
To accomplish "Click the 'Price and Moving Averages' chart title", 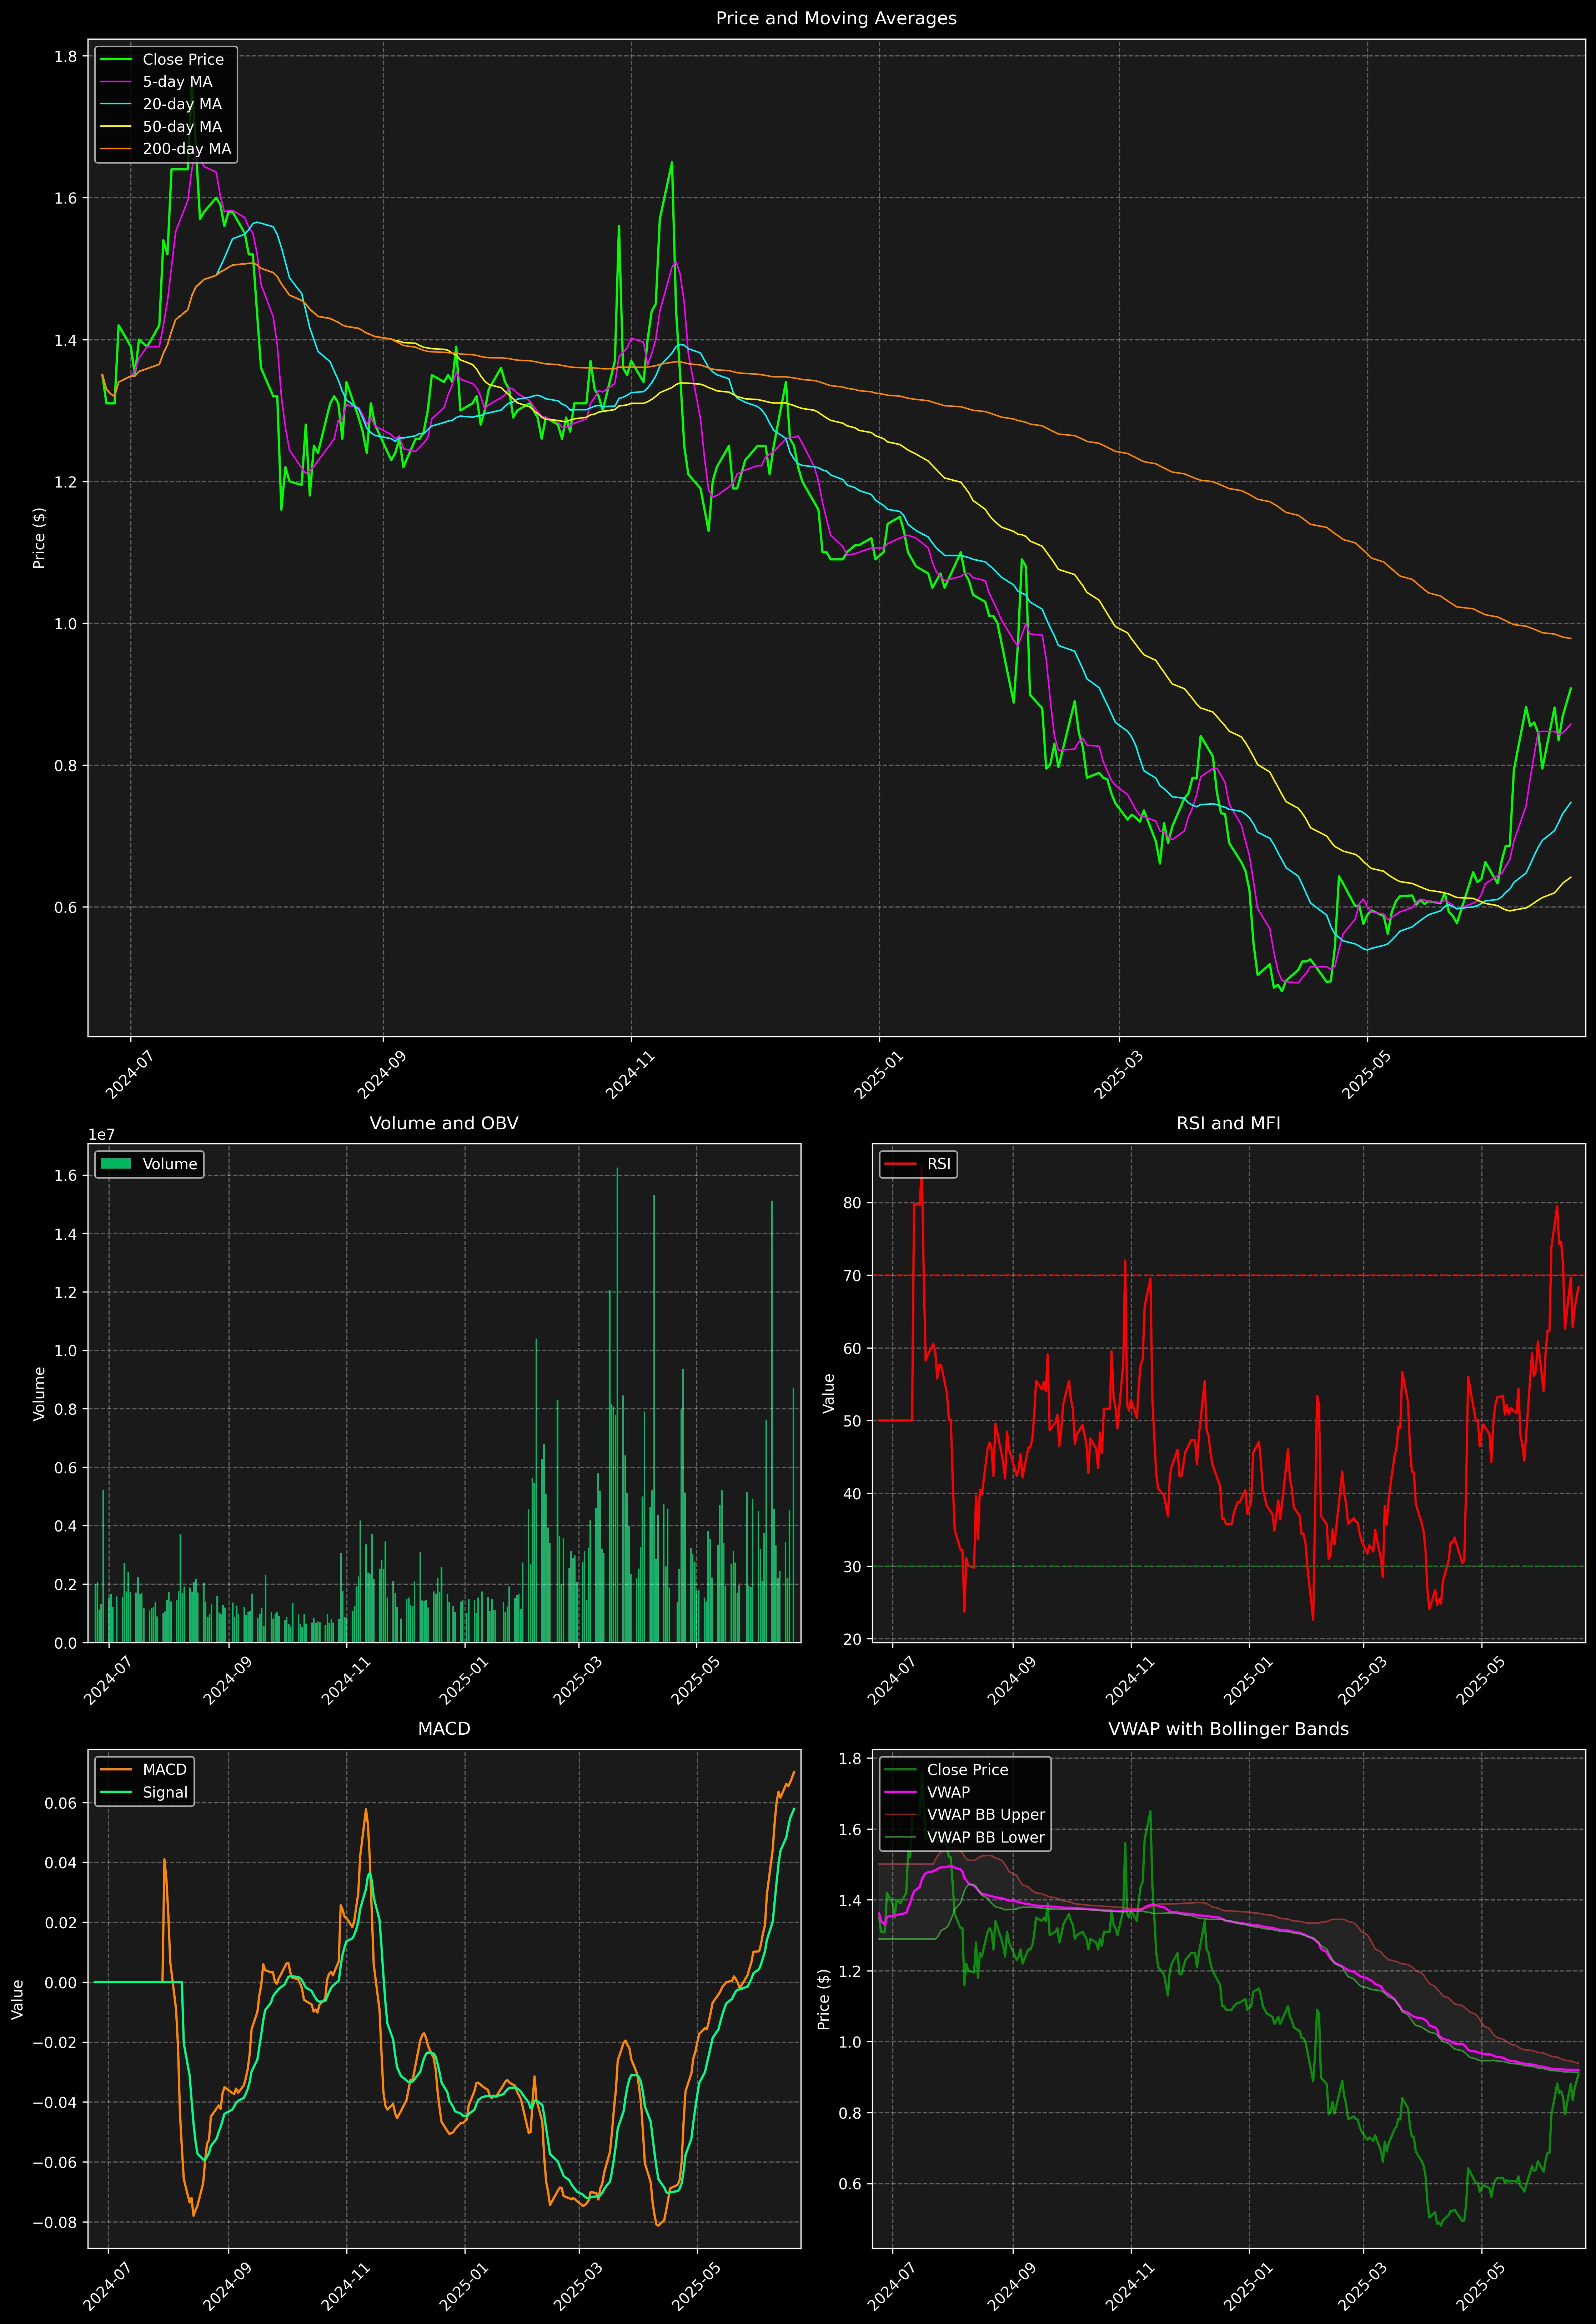I will [x=836, y=18].
